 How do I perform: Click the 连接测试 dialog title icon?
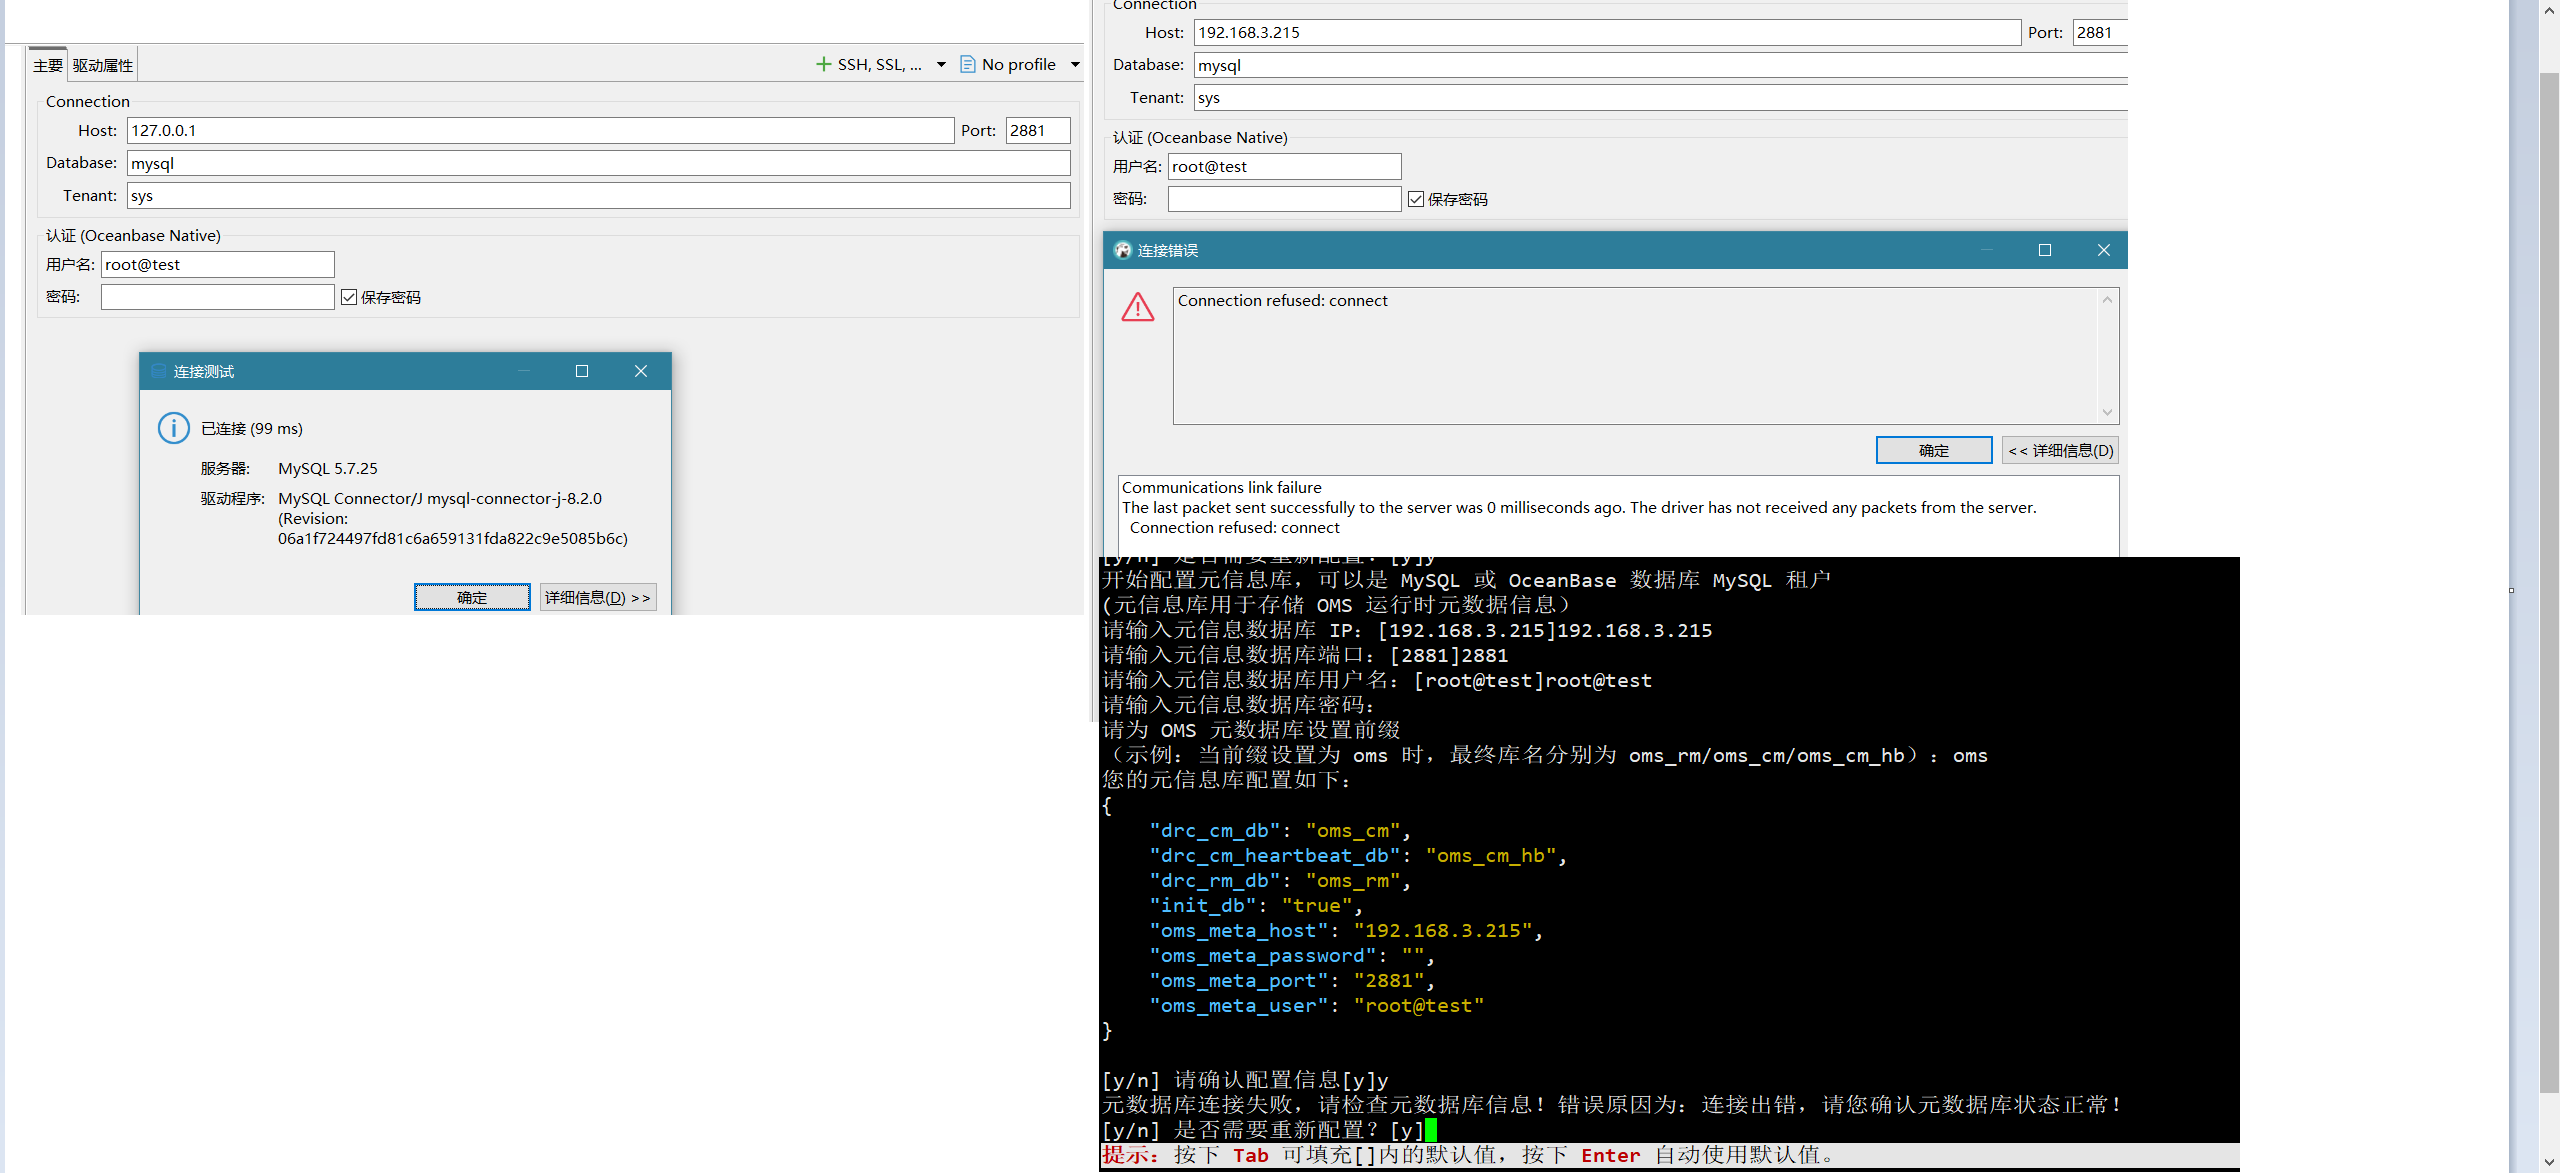pyautogui.click(x=158, y=371)
